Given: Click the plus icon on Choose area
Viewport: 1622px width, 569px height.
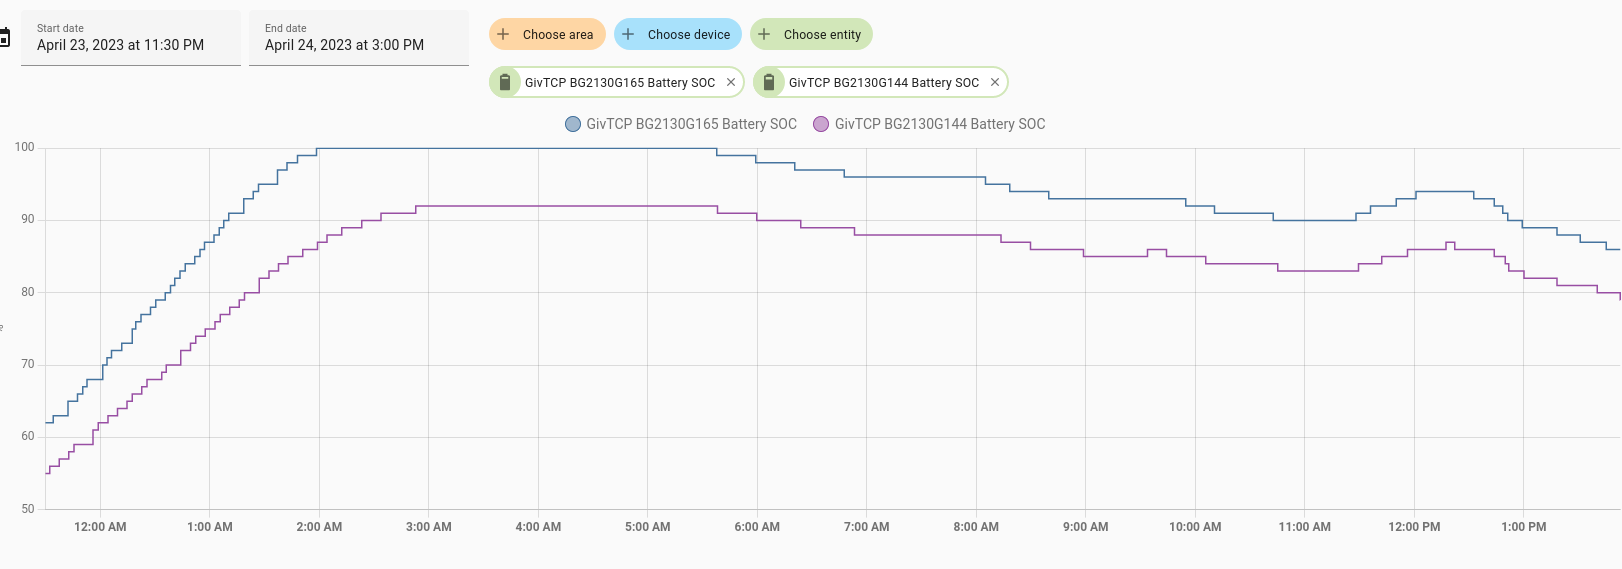Looking at the screenshot, I should click(503, 34).
